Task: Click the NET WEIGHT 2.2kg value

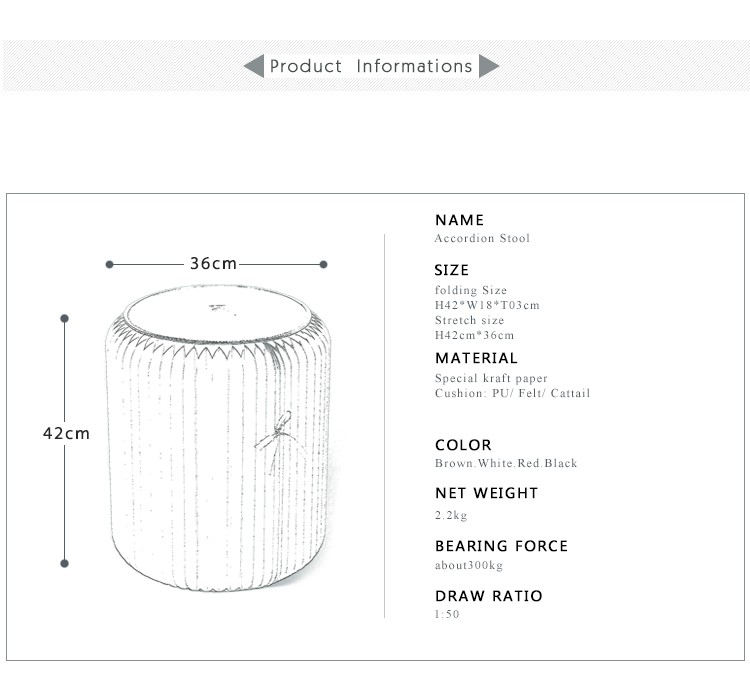Action: click(x=451, y=515)
